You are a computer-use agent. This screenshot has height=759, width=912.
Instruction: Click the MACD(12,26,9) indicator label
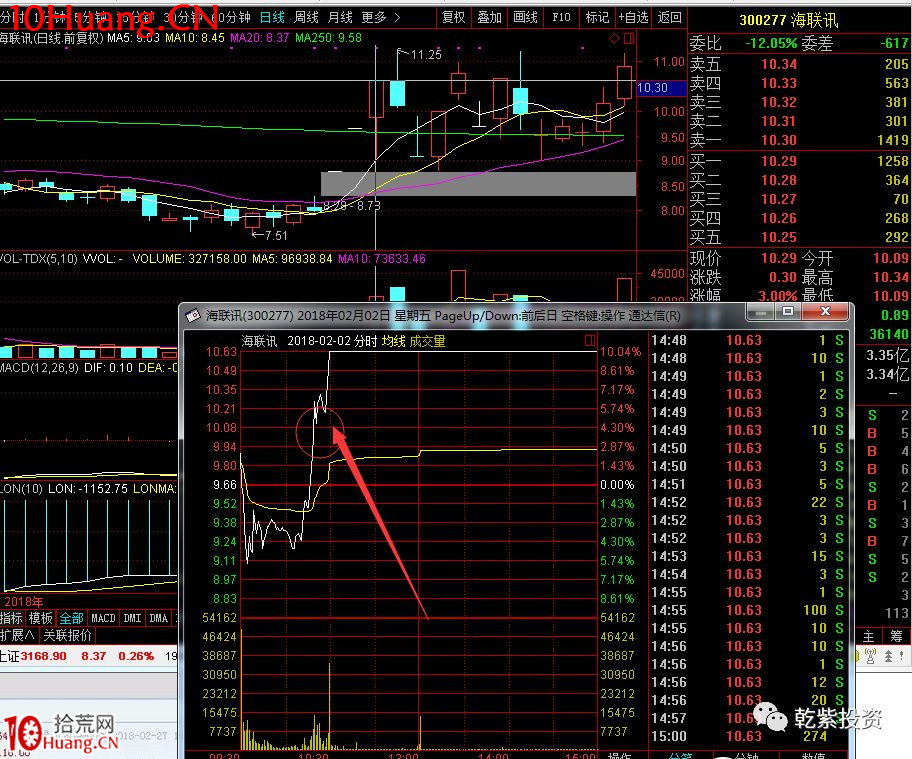[x=40, y=368]
